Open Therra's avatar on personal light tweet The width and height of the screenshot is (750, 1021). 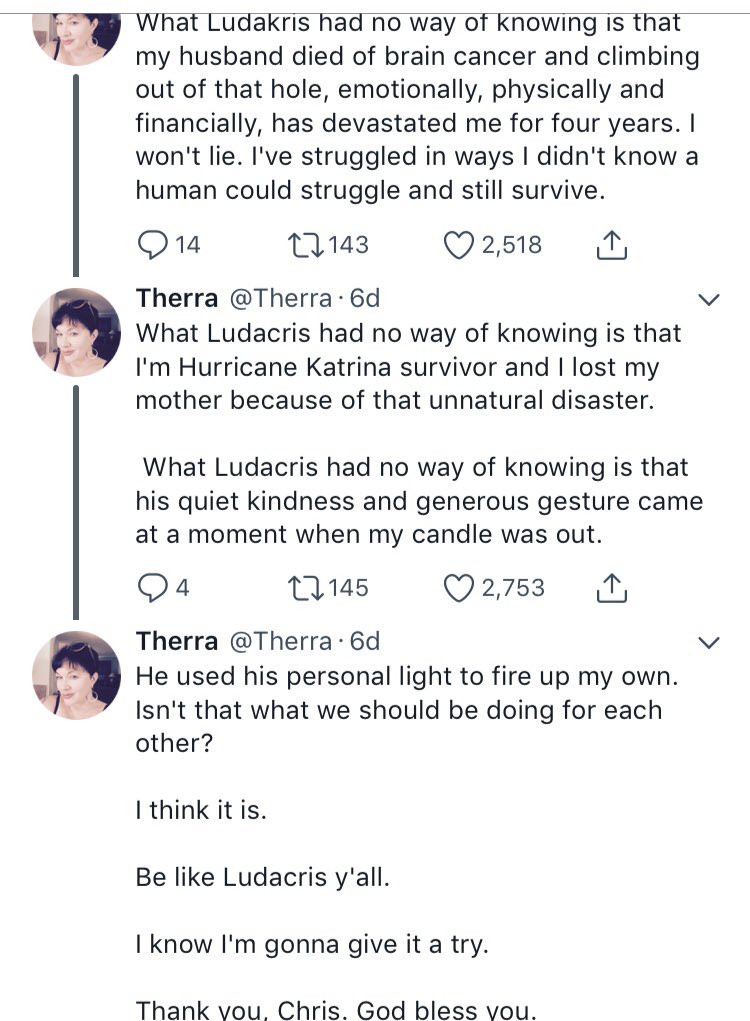pos(77,675)
